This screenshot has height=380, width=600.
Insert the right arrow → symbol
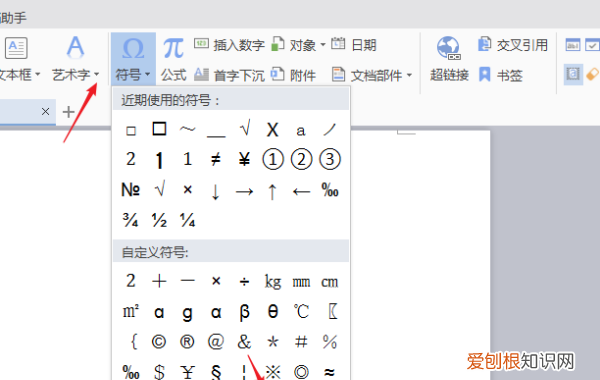(x=244, y=191)
